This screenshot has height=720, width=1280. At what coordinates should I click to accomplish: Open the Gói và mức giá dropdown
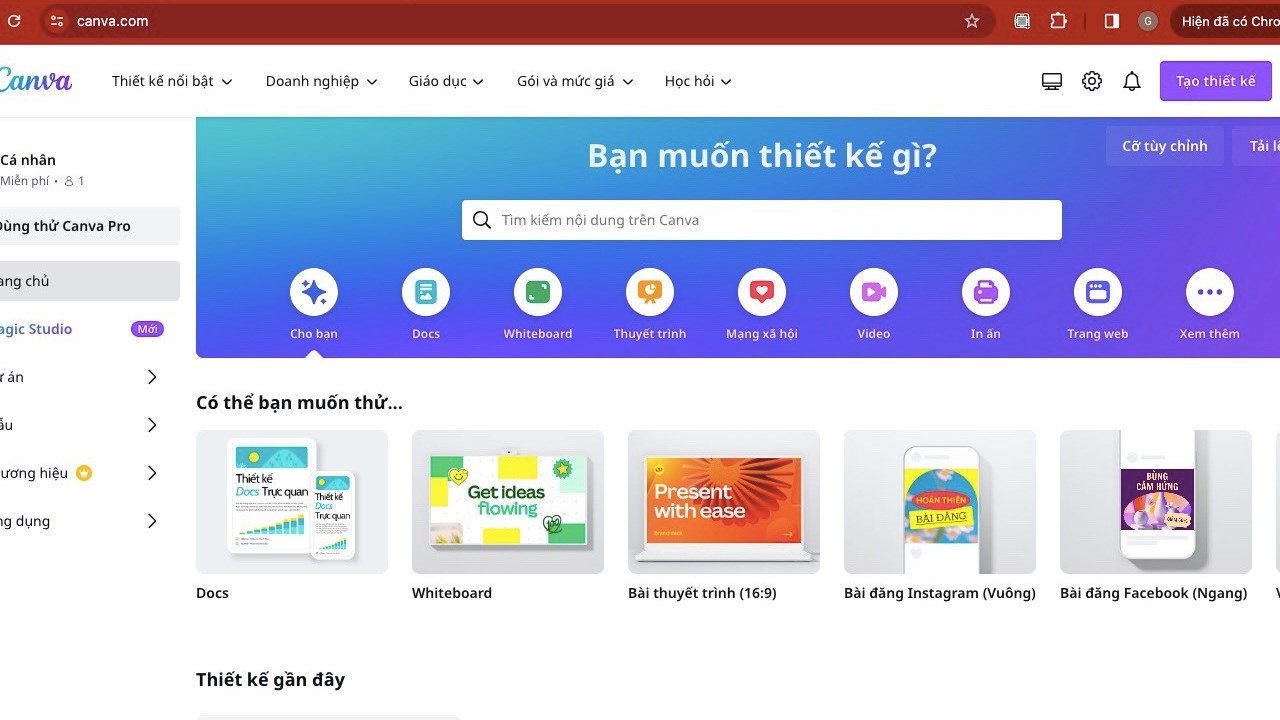point(576,81)
